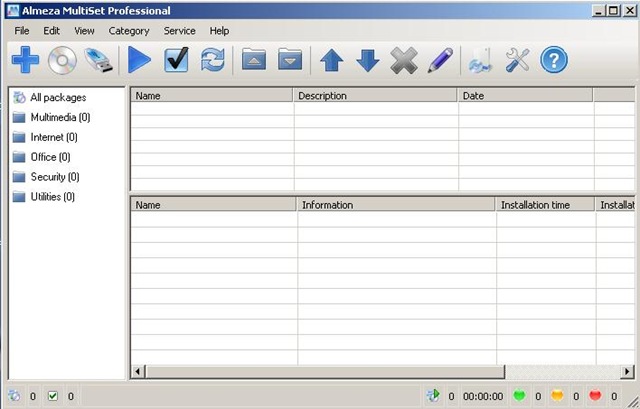The width and height of the screenshot is (640, 409).
Task: Open the Edit menu
Action: click(x=51, y=31)
